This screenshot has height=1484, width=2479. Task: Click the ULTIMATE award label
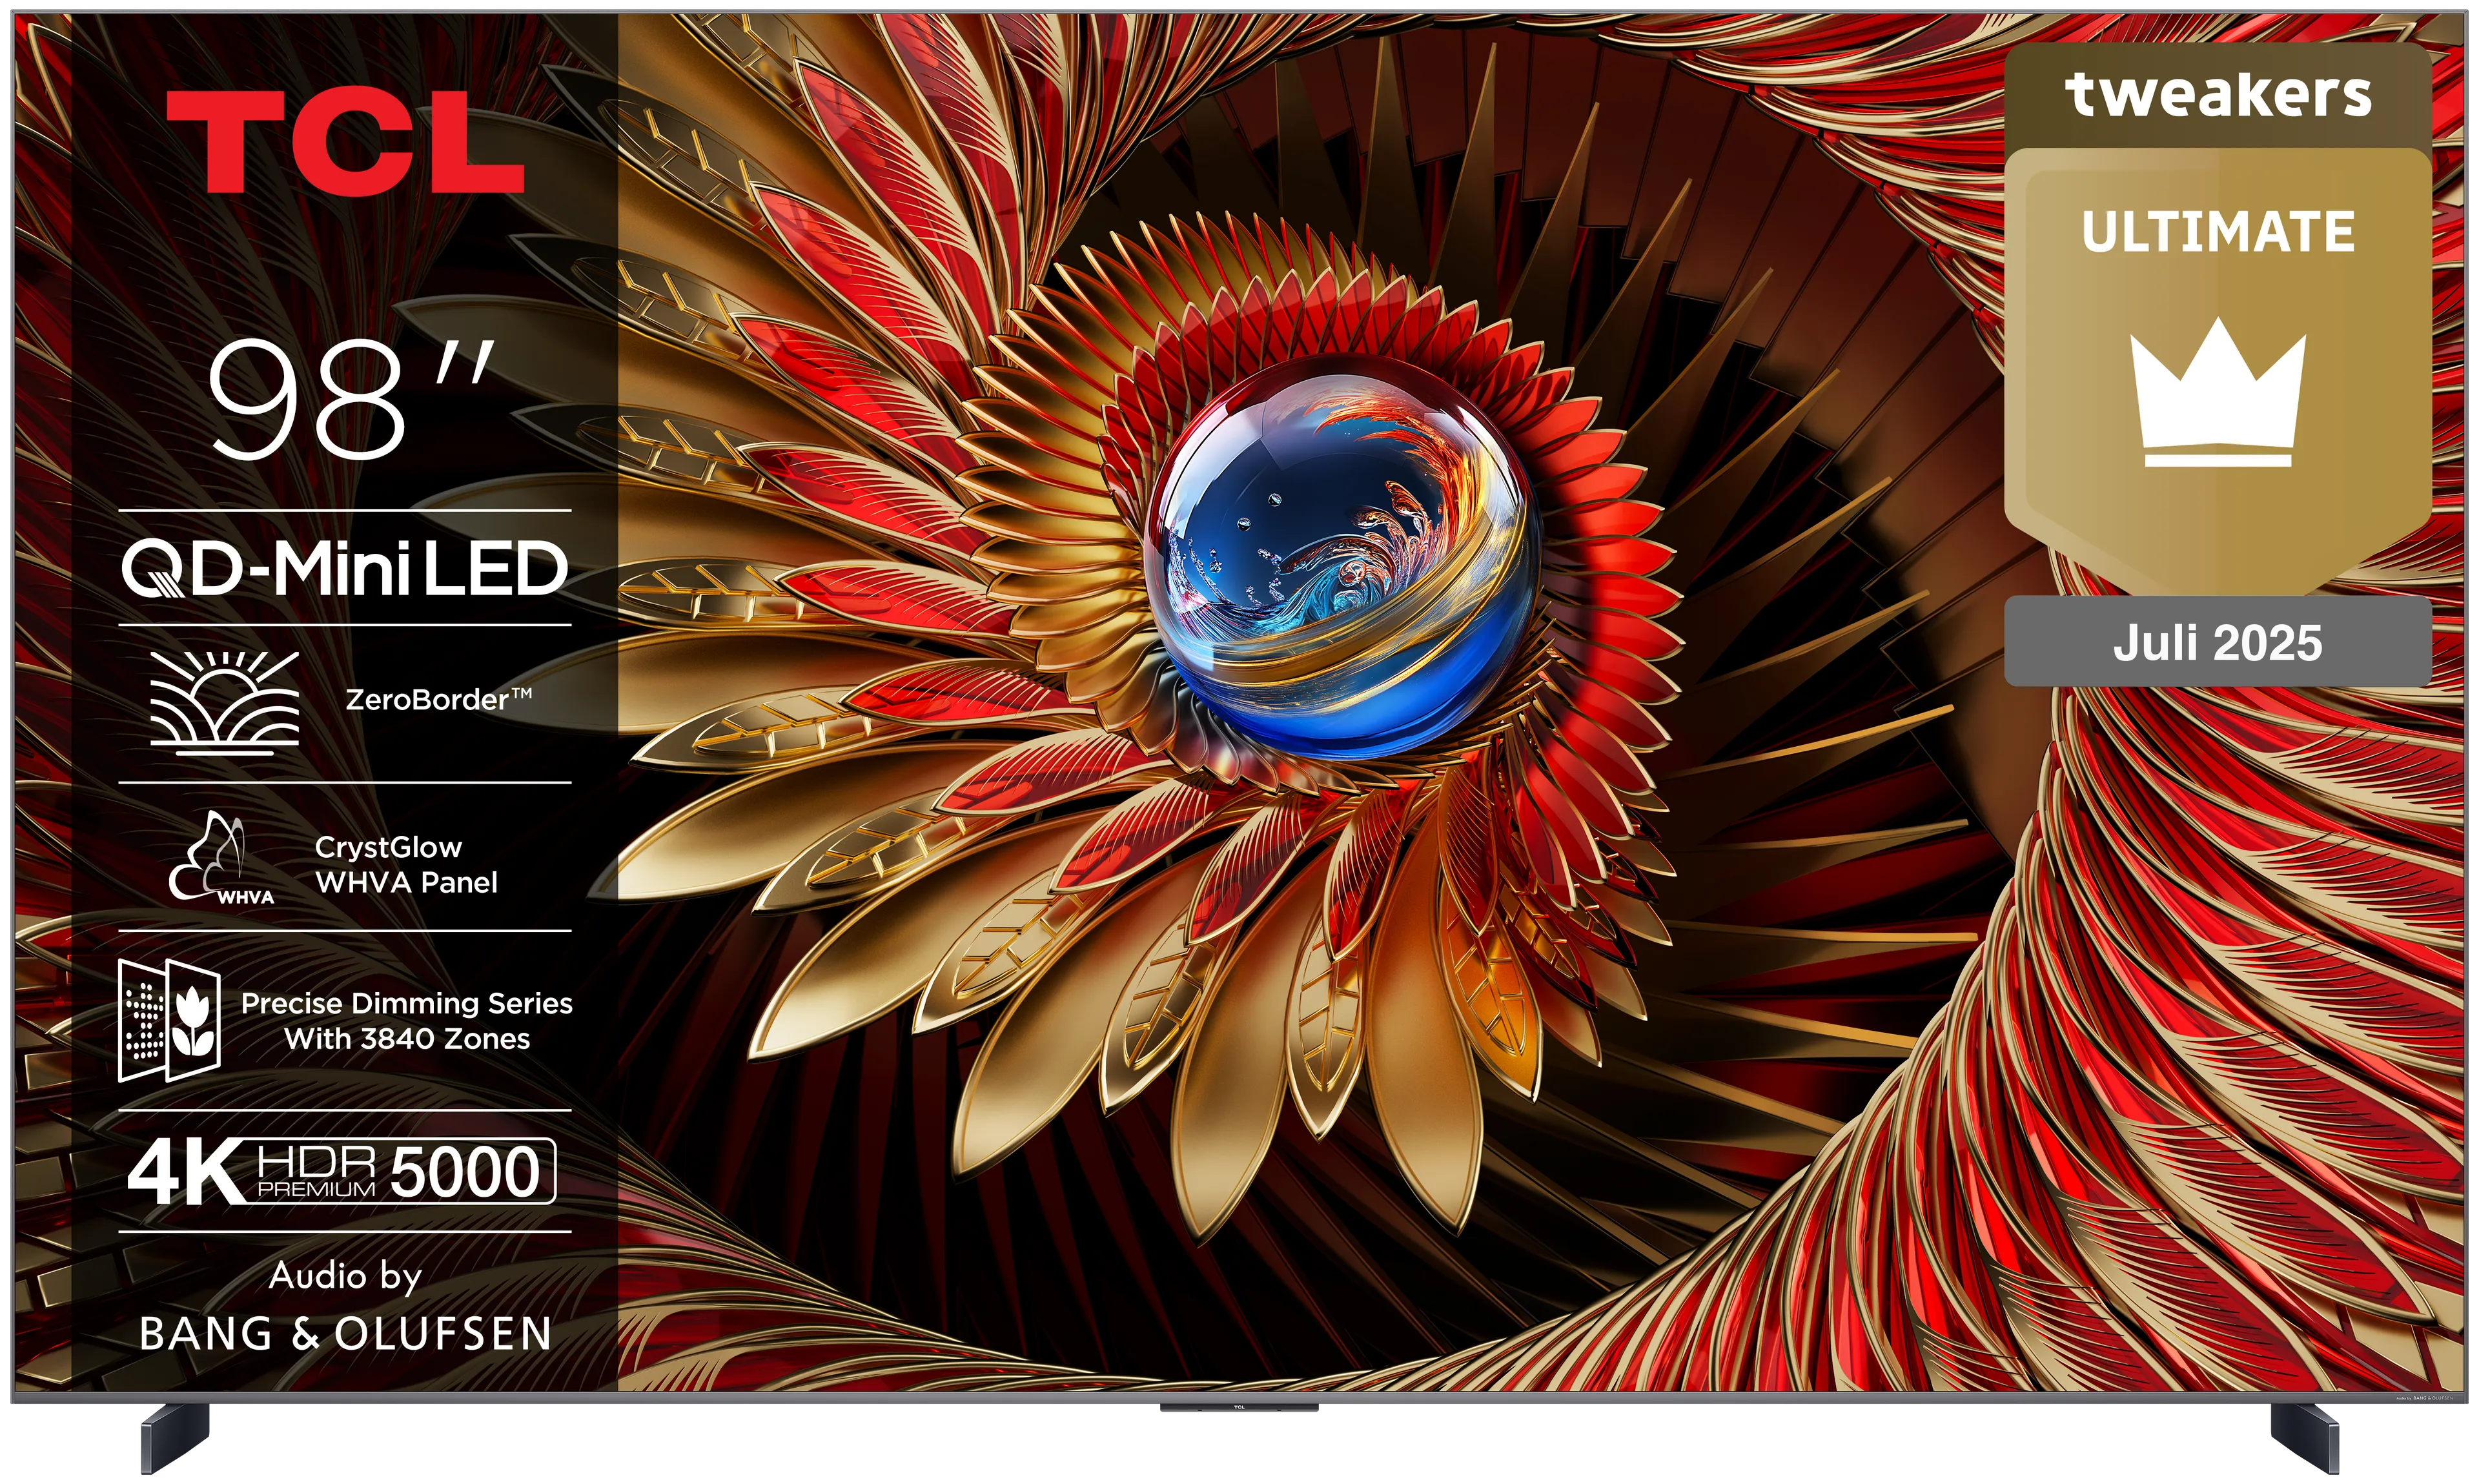(x=2218, y=232)
